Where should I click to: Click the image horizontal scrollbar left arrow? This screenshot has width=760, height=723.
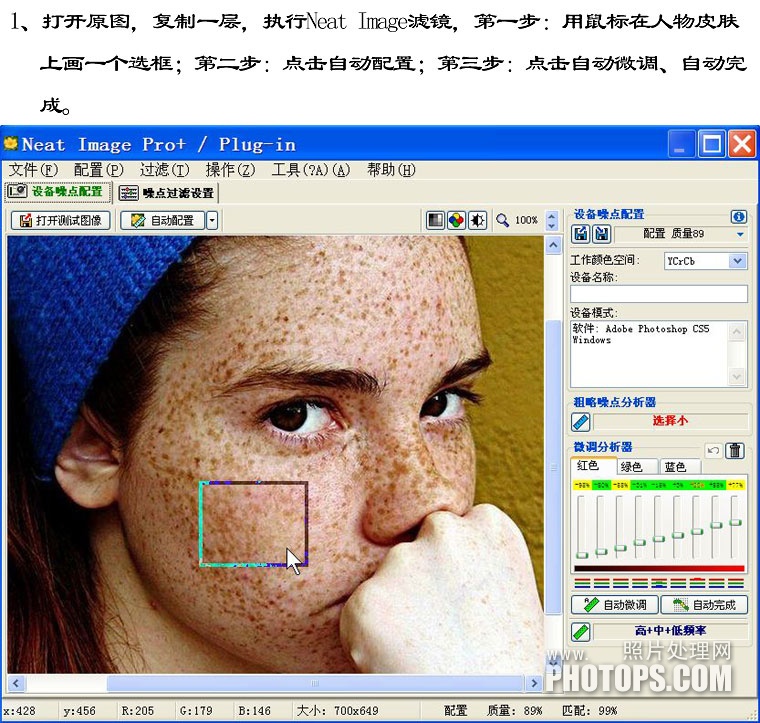16,683
